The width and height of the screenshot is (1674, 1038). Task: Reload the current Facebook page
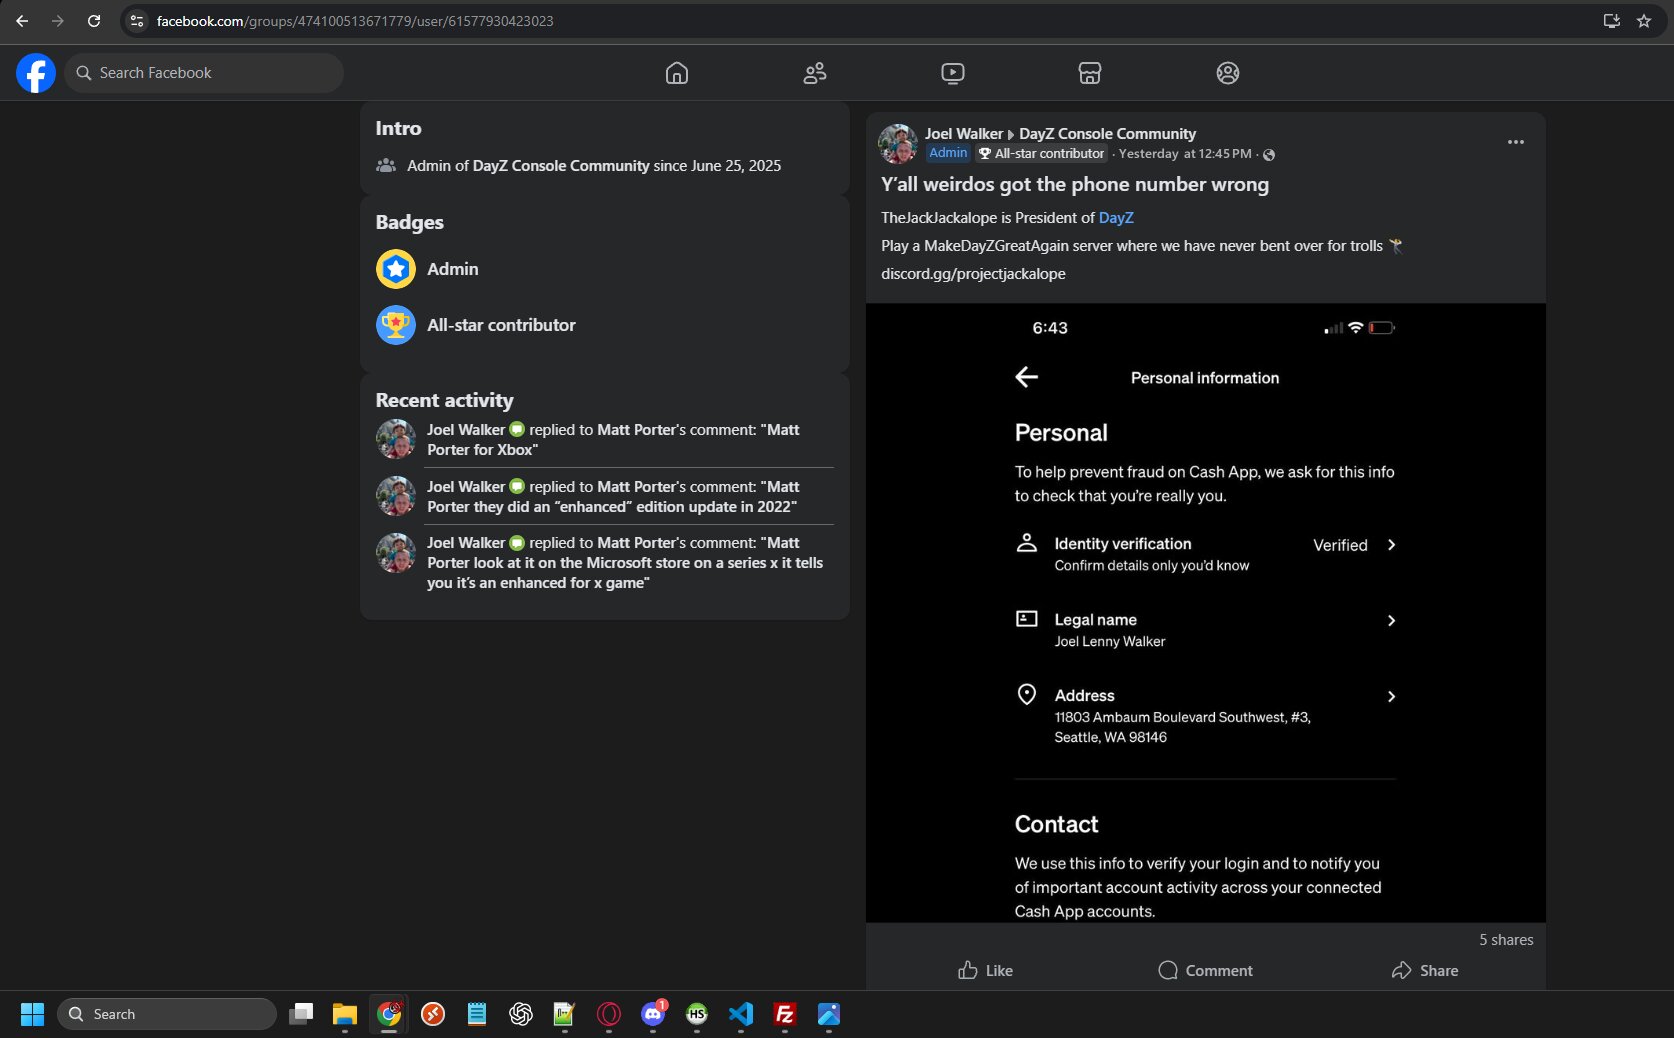point(94,21)
